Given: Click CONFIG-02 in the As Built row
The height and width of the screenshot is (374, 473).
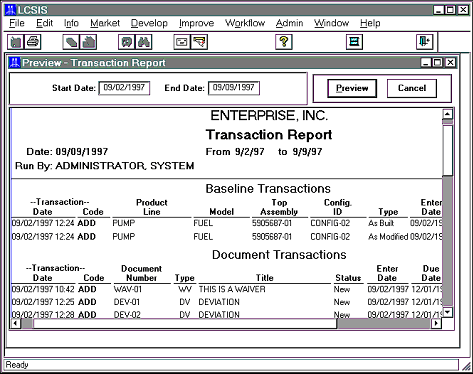Looking at the screenshot, I should point(330,223).
